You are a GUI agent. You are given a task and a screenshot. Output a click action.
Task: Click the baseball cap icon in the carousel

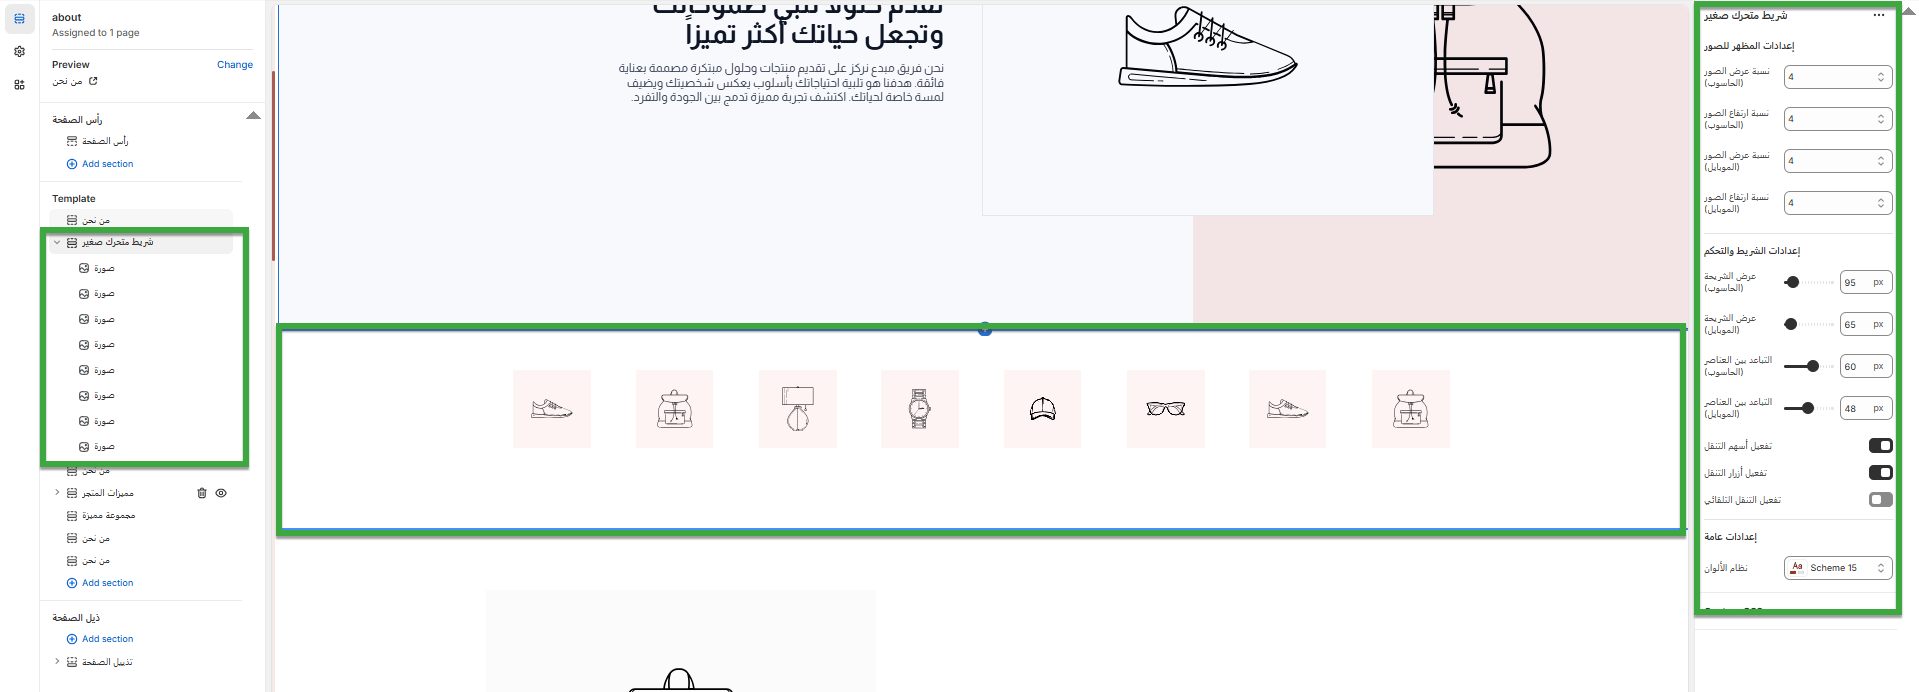pos(1043,409)
